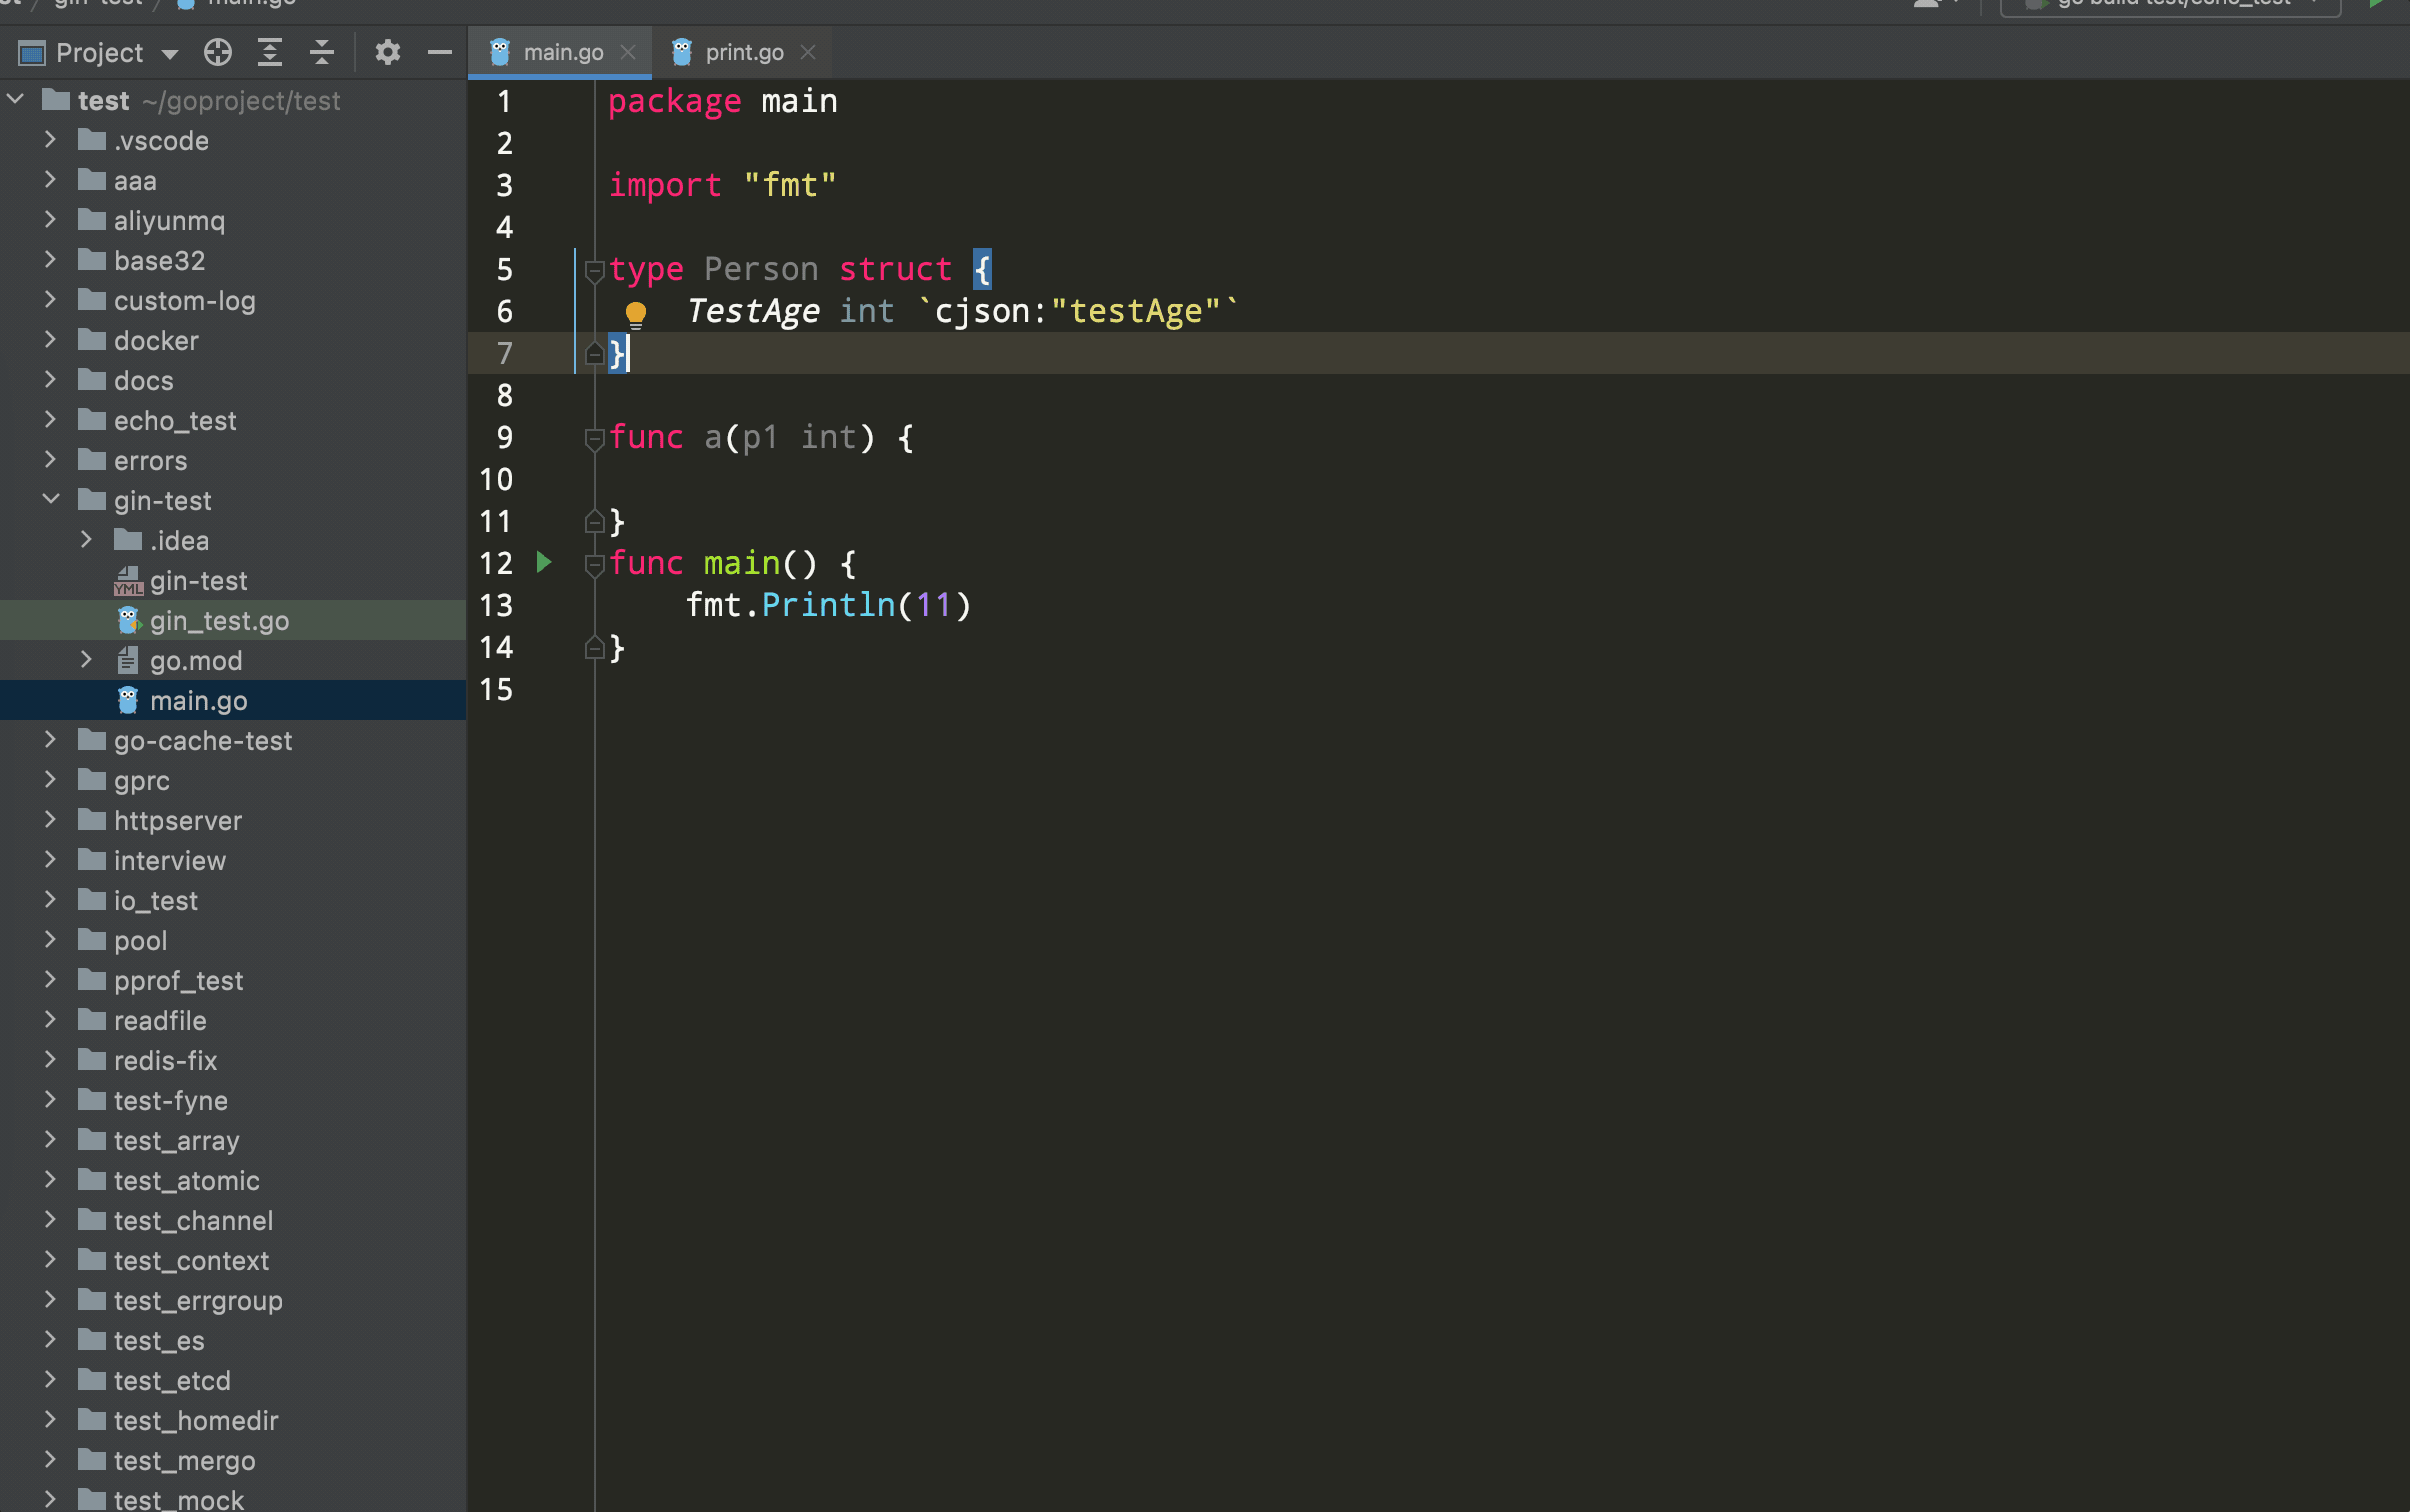Viewport: 2410px width, 1512px height.
Task: Expand the .idea folder
Action: [87, 540]
